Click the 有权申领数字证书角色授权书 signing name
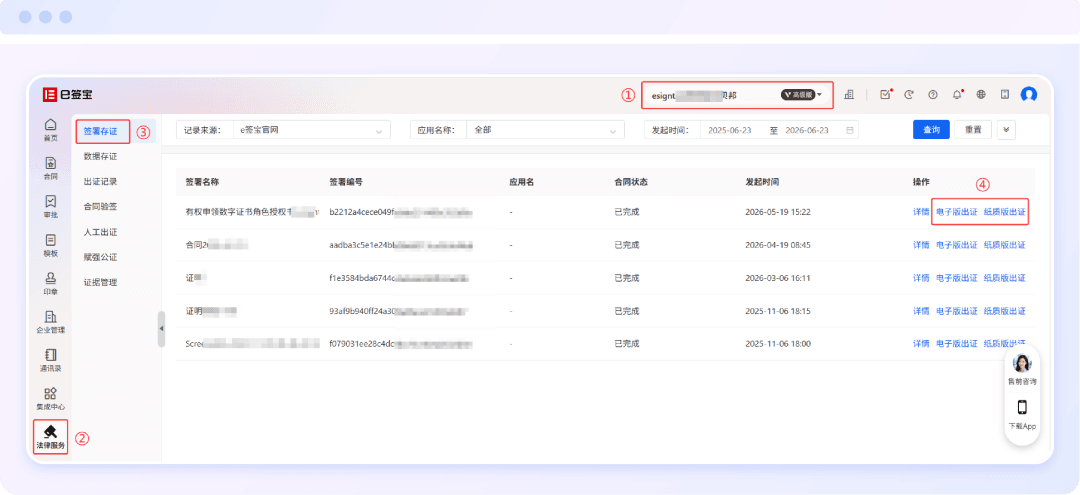Viewport: 1080px width, 495px height. 251,212
